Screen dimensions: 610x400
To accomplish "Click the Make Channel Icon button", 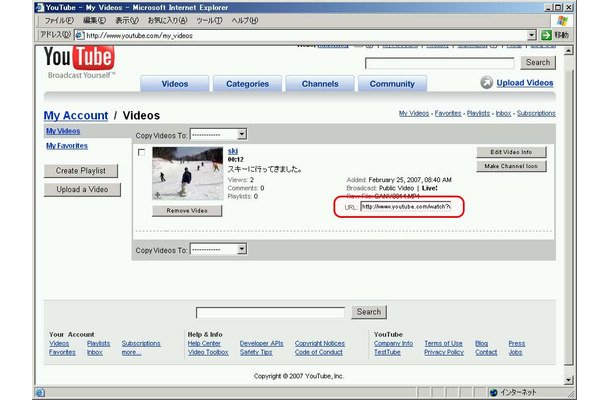I will pos(511,166).
